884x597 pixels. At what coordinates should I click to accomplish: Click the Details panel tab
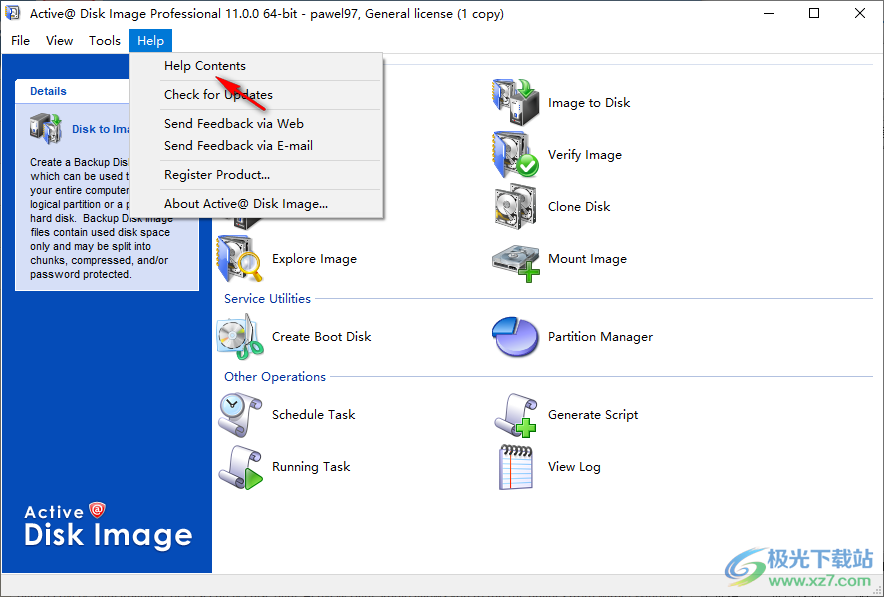[x=48, y=91]
